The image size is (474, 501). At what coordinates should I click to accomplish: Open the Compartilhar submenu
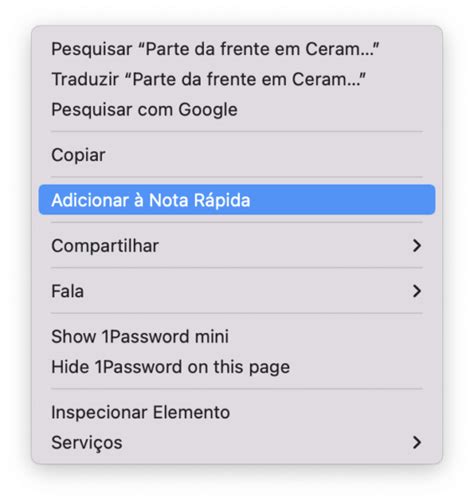(237, 246)
